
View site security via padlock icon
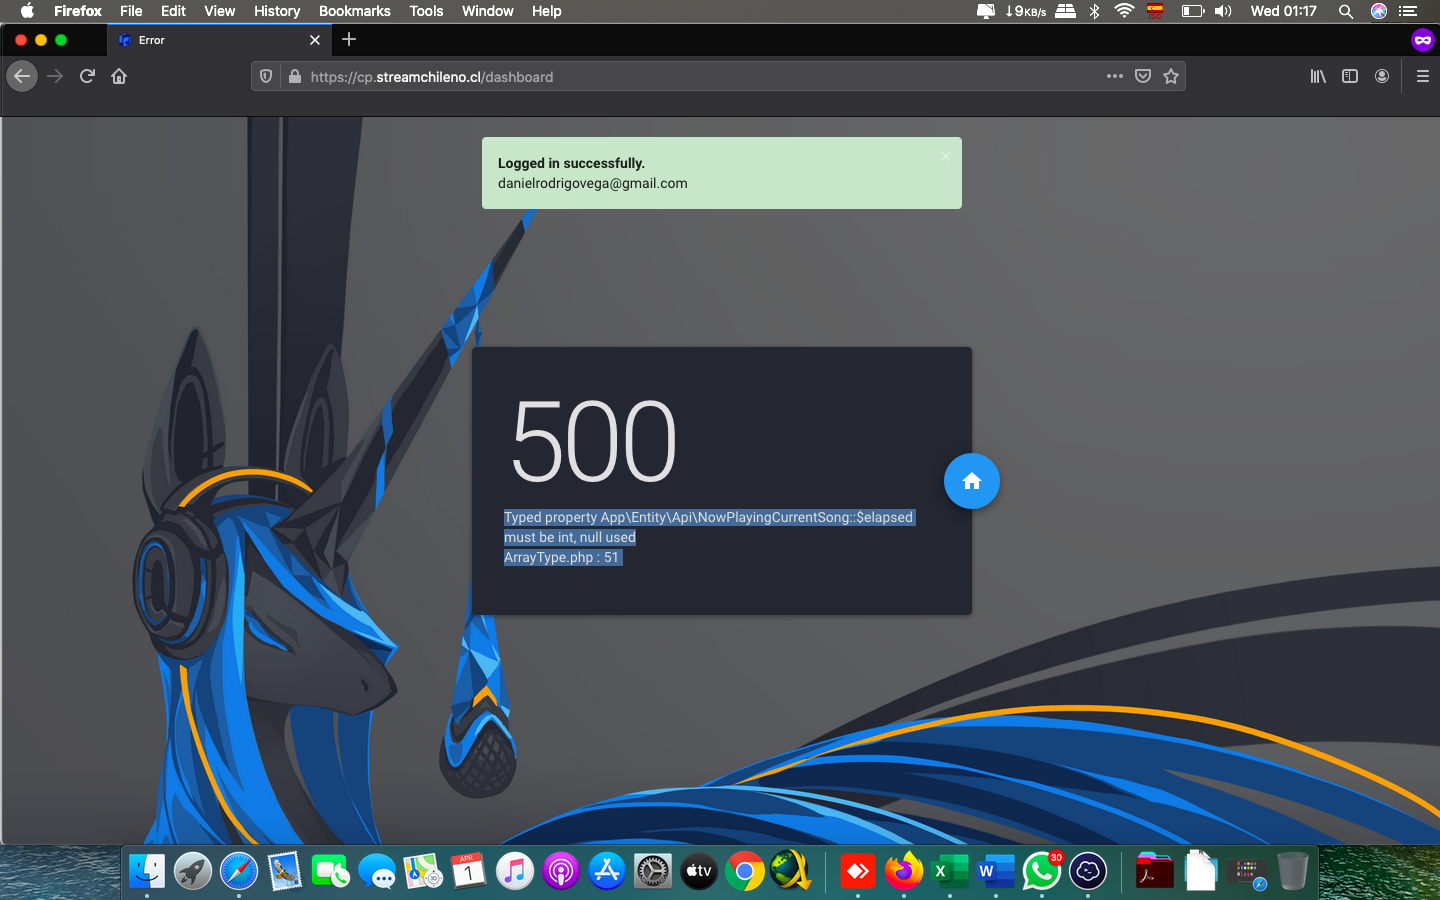click(x=294, y=76)
